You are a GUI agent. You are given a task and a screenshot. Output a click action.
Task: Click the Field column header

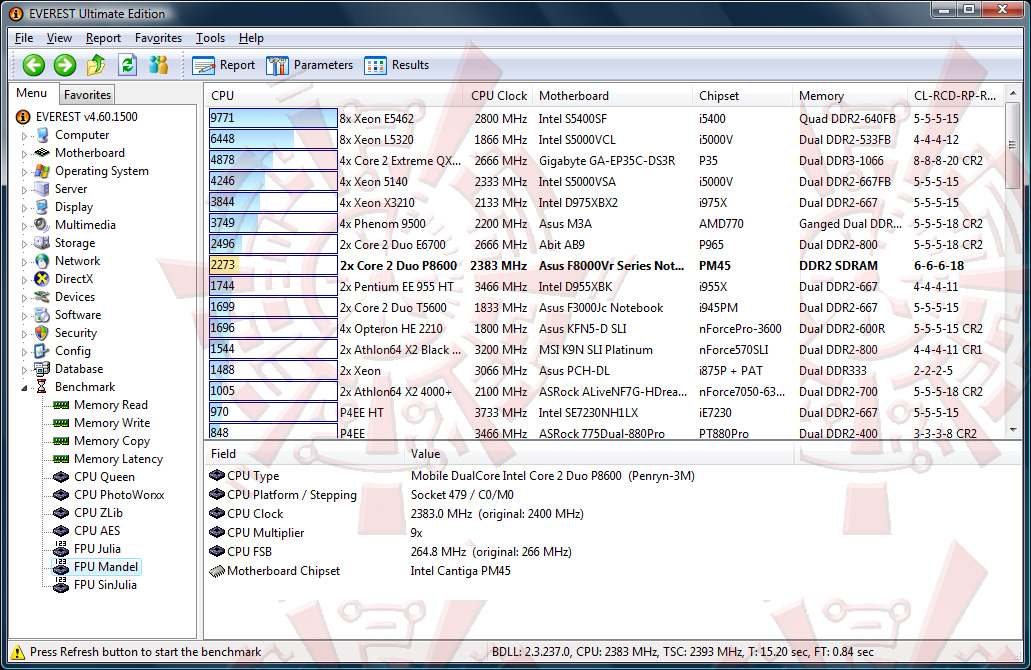point(304,454)
